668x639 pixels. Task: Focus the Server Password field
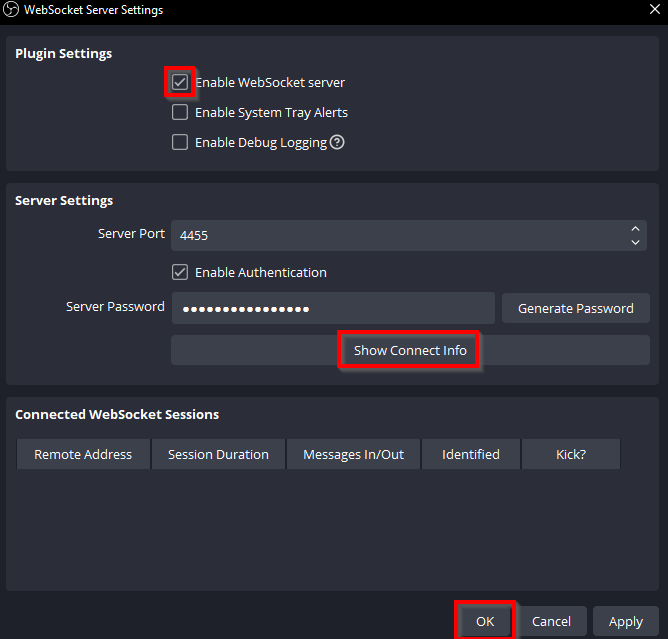(x=333, y=308)
